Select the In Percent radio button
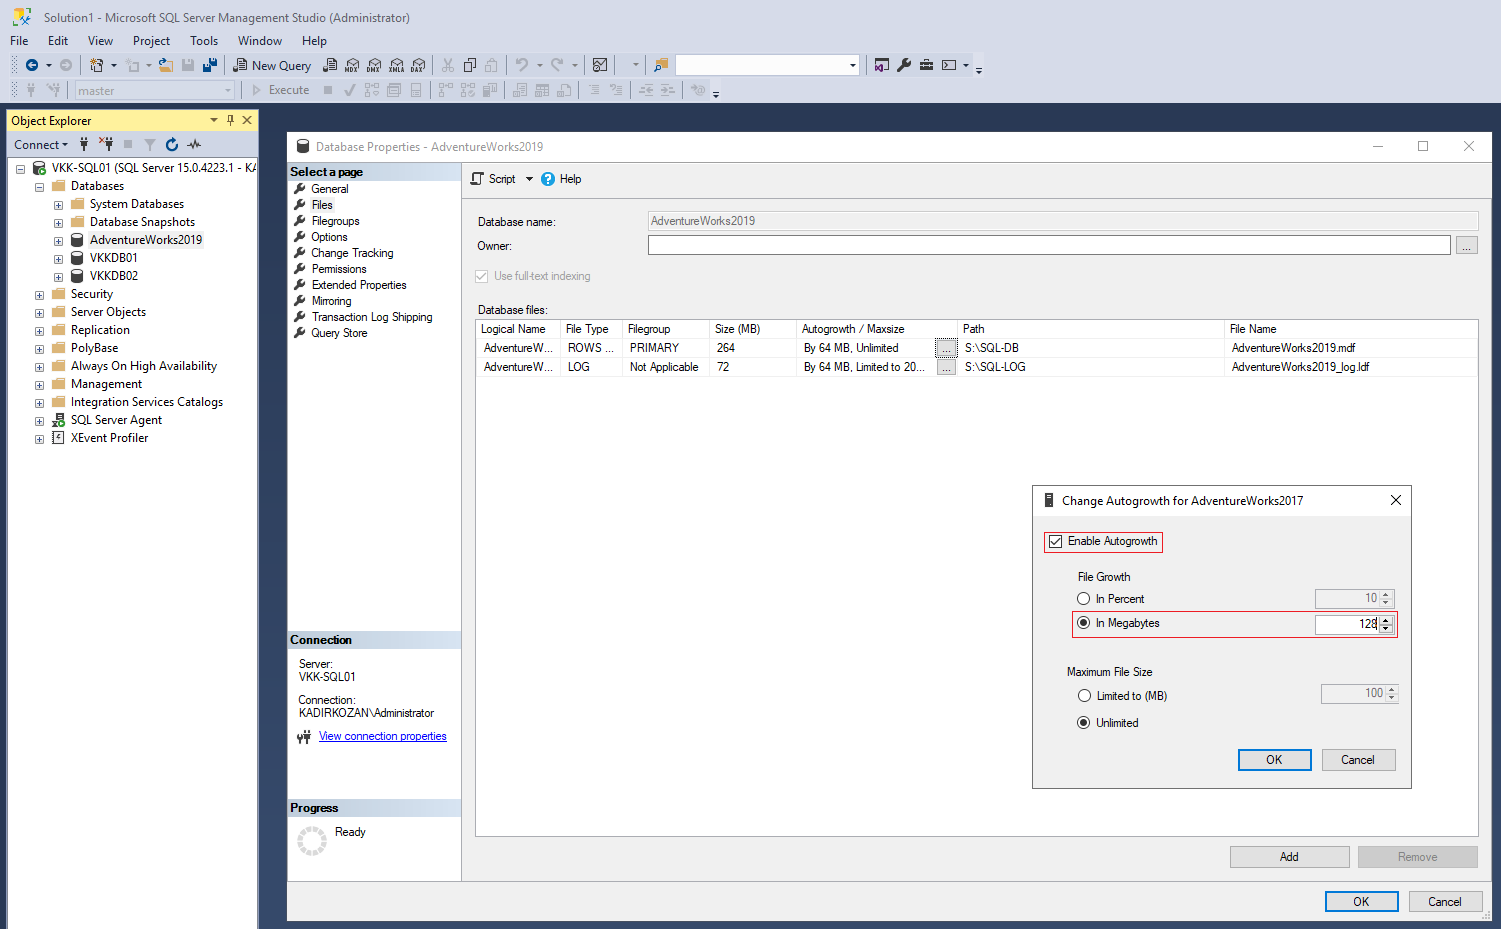The width and height of the screenshot is (1501, 929). 1083,598
